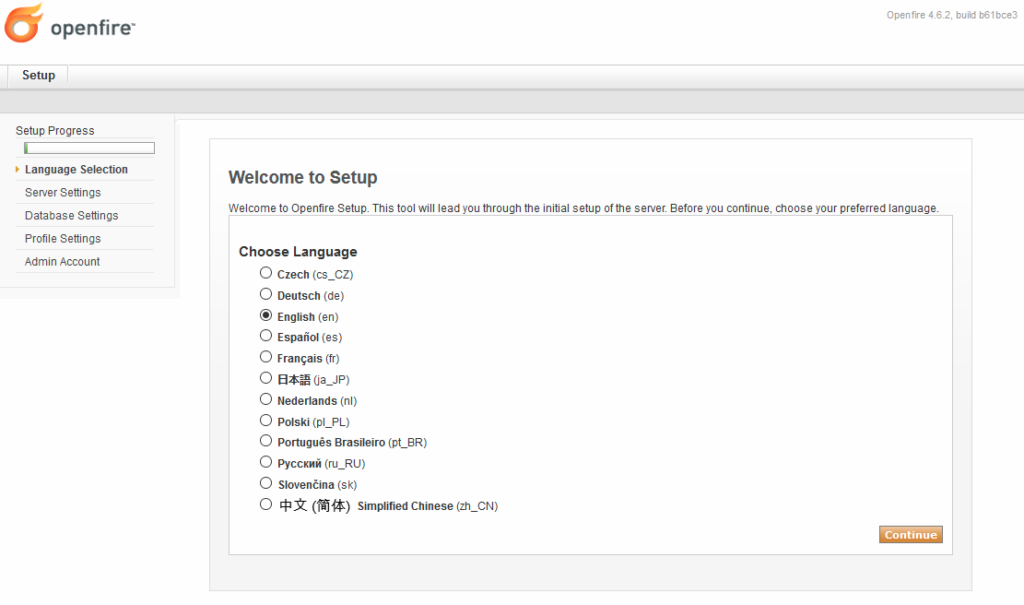Click the Setup Progress bar

point(89,148)
